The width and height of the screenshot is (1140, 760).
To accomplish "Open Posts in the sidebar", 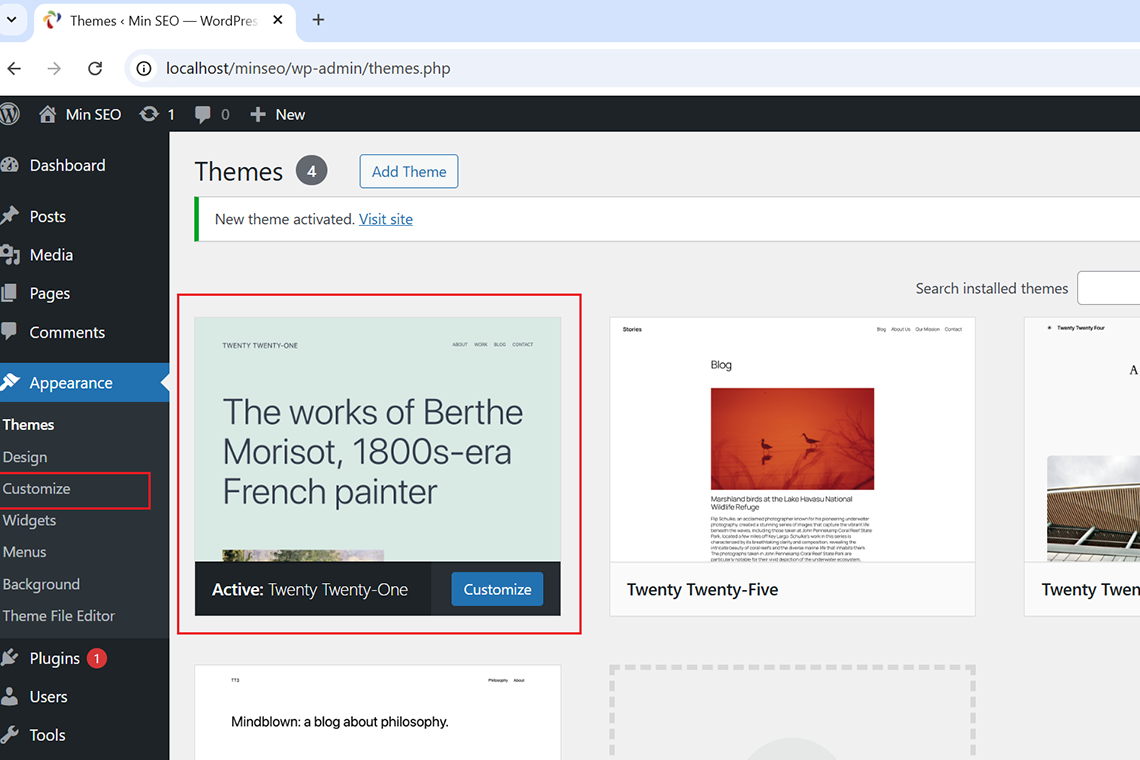I will (47, 216).
